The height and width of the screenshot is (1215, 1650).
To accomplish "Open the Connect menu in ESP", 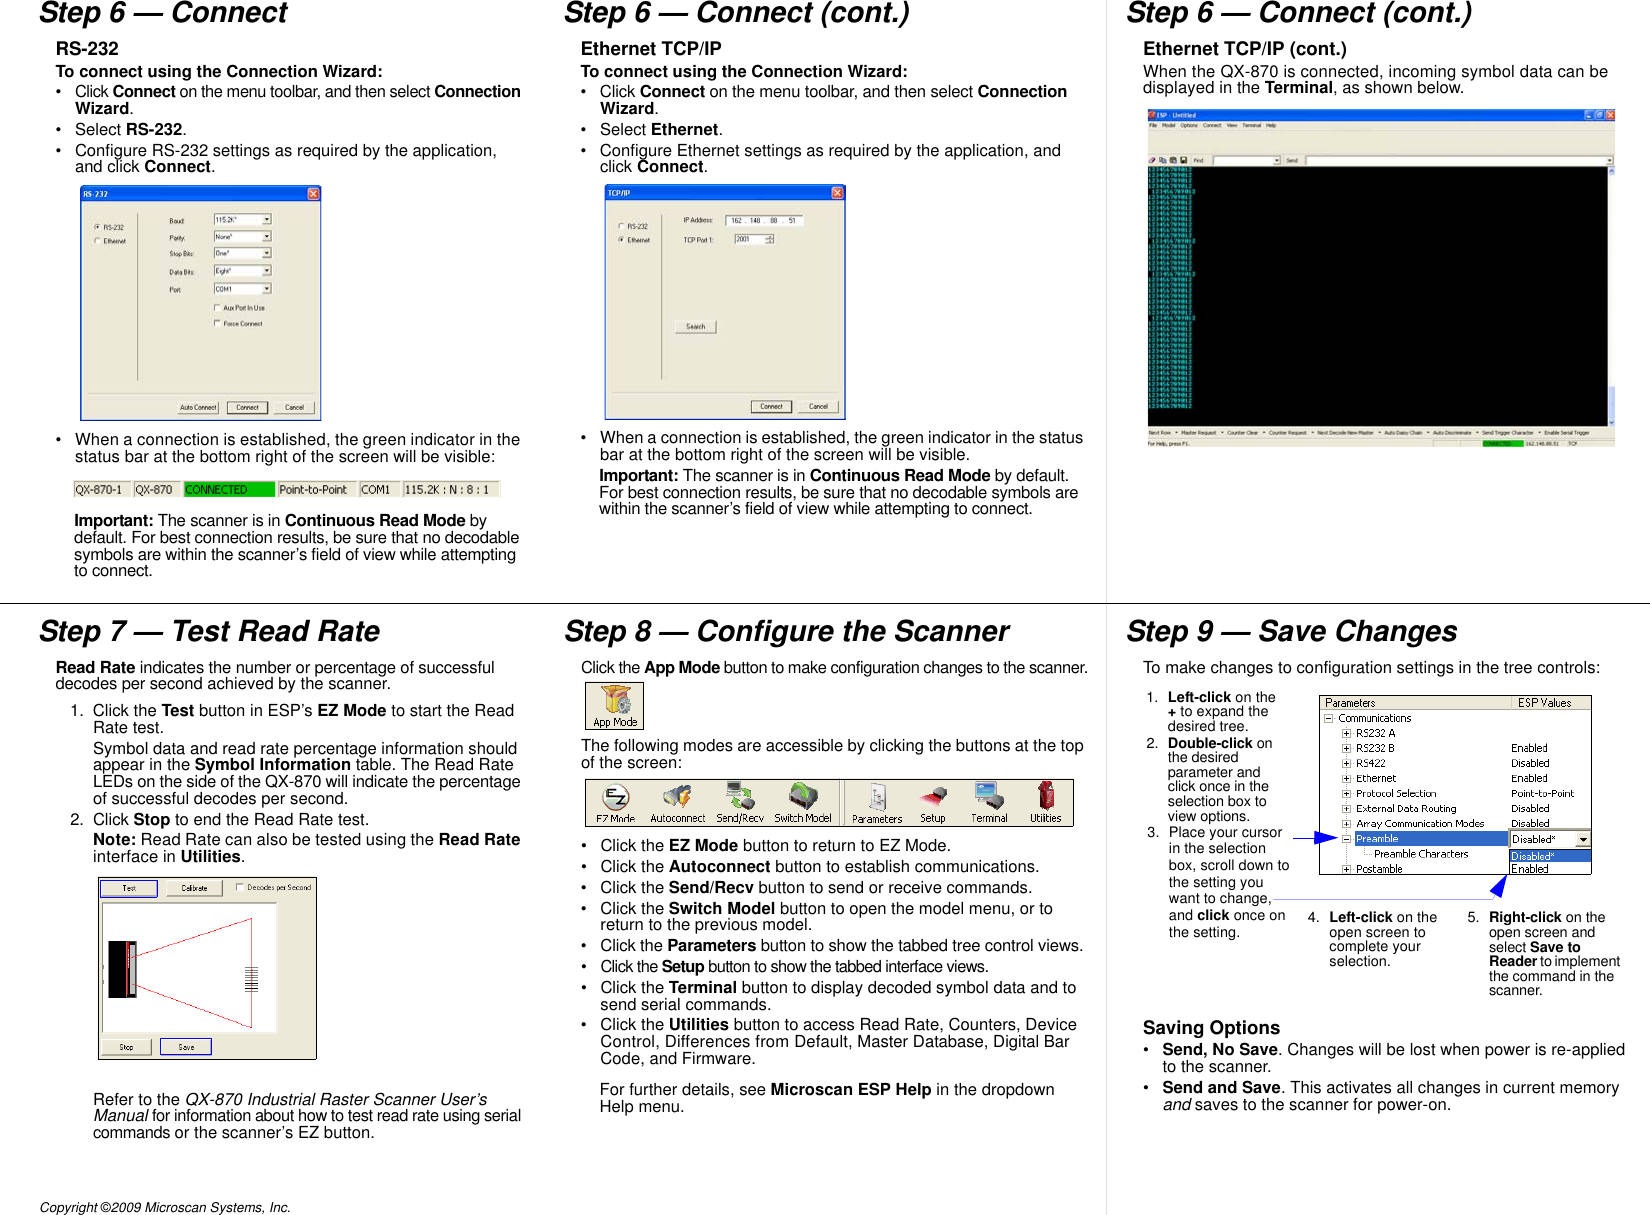I will (1211, 125).
